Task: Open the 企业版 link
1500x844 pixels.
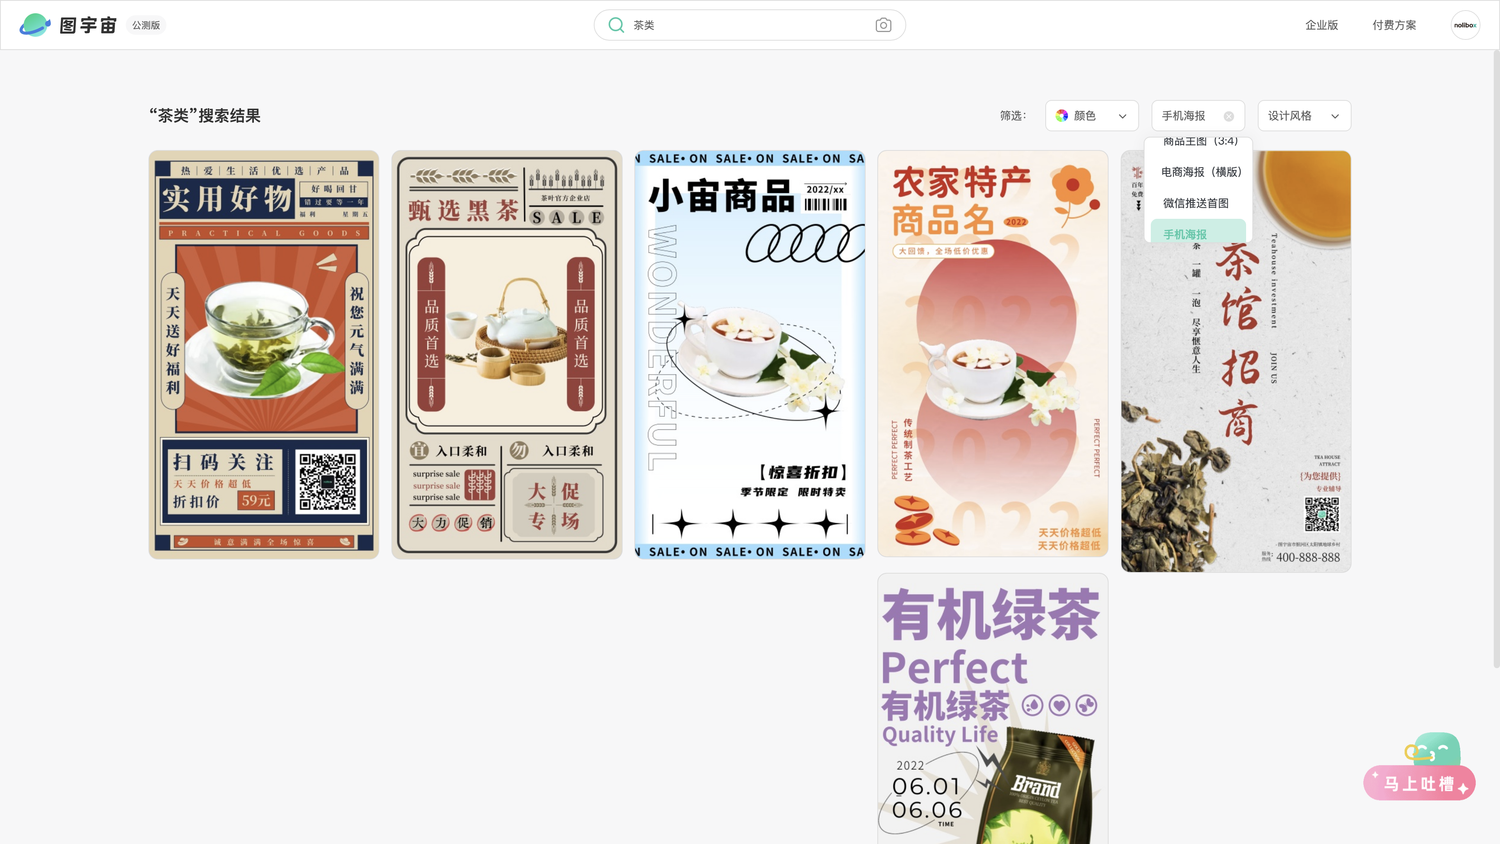Action: pyautogui.click(x=1321, y=25)
